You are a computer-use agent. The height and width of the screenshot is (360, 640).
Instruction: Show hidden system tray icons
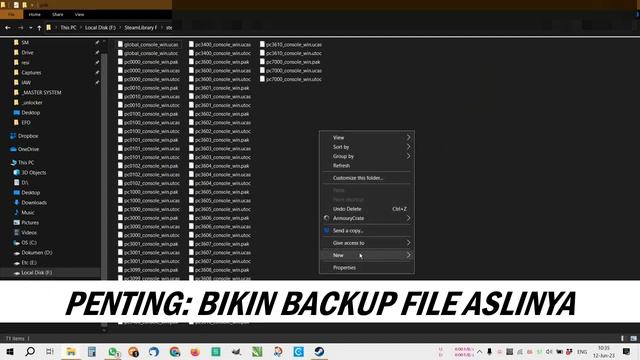(x=480, y=351)
